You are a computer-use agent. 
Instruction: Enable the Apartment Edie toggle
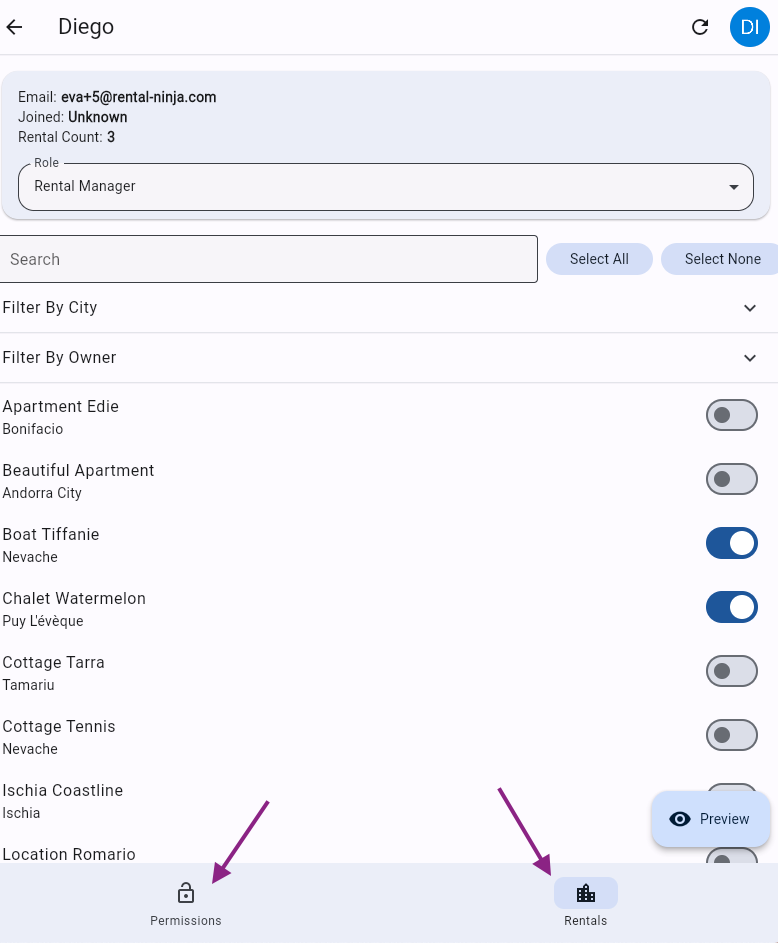tap(731, 415)
